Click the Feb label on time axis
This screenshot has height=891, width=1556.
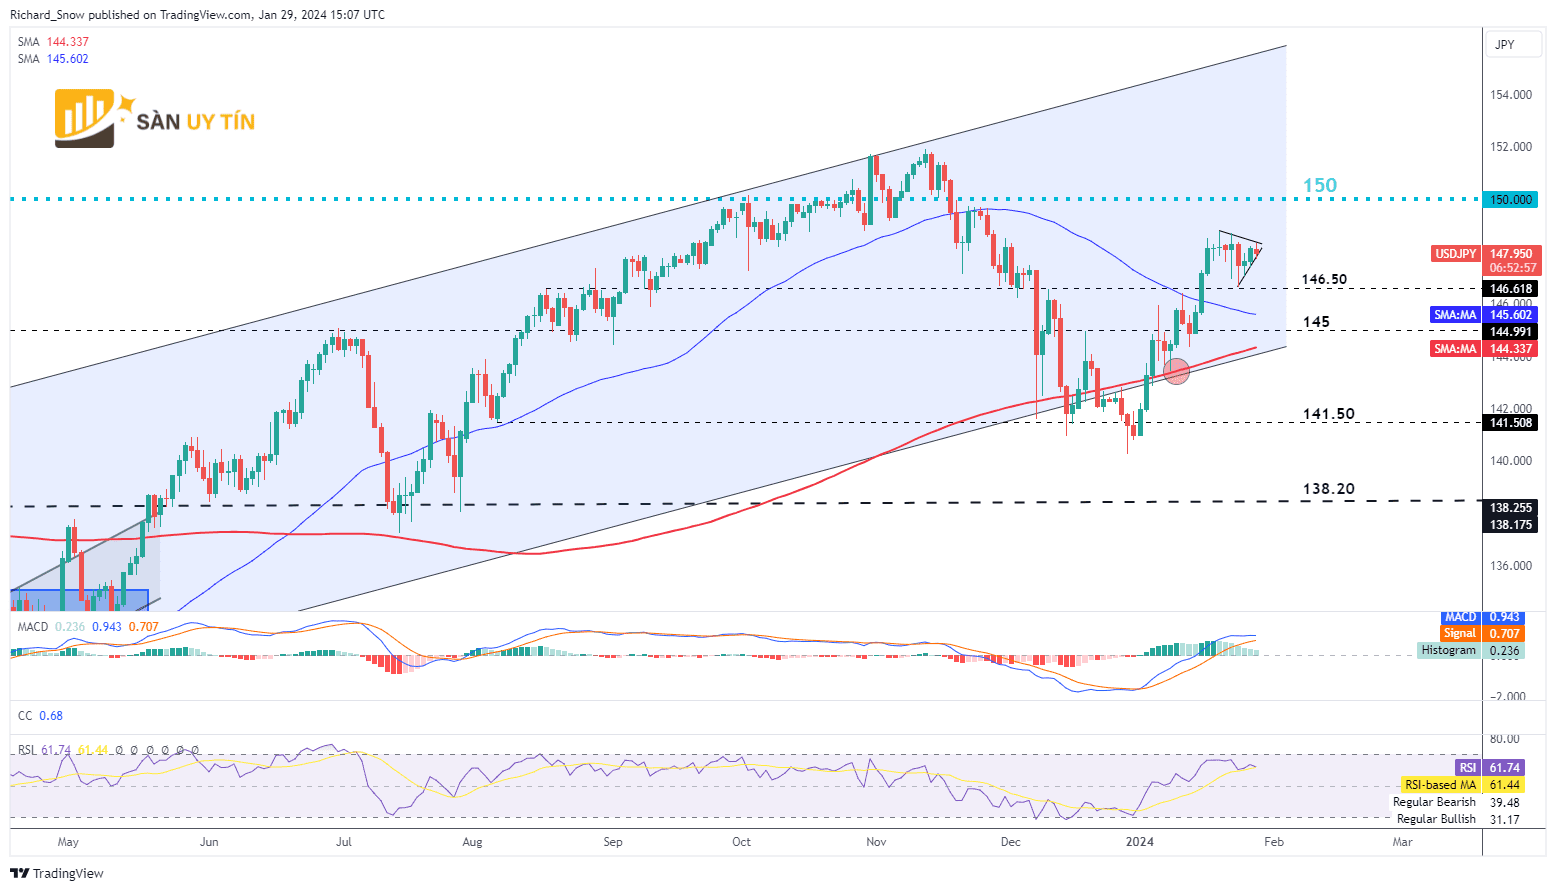[x=1274, y=842]
